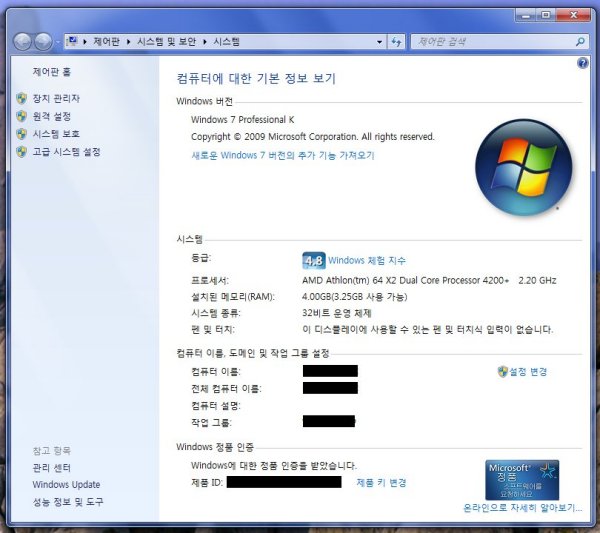Viewport: 600px width, 533px height.
Task: Open 성능 정보 및 도구 in sidebar
Action: 68,502
